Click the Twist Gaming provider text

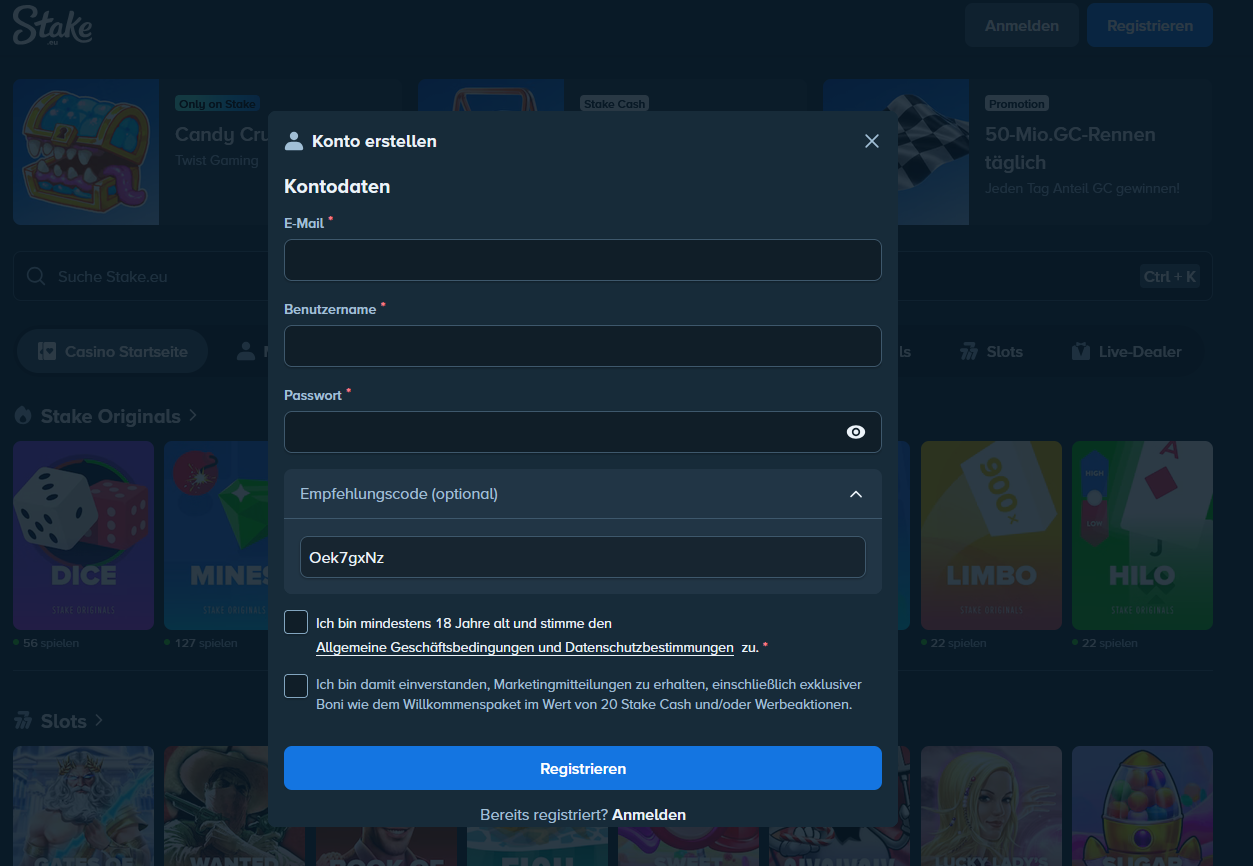point(216,160)
